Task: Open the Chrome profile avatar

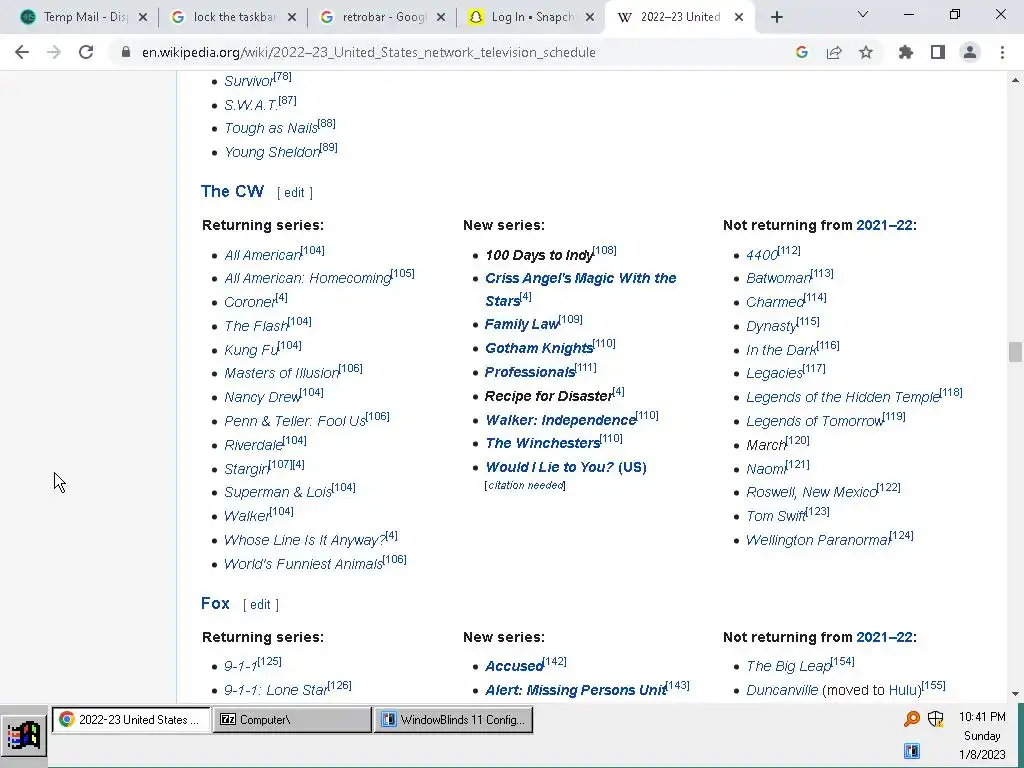Action: pyautogui.click(x=970, y=52)
